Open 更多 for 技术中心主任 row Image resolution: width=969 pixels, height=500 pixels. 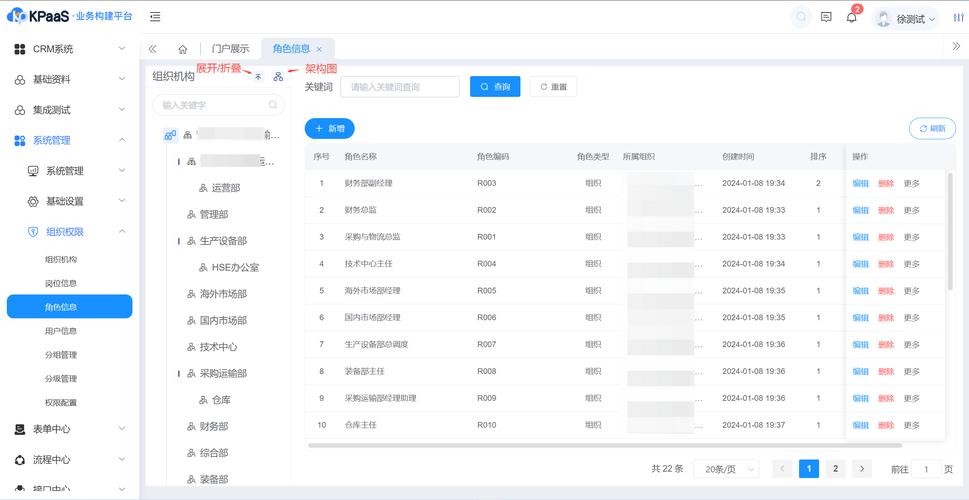912,264
